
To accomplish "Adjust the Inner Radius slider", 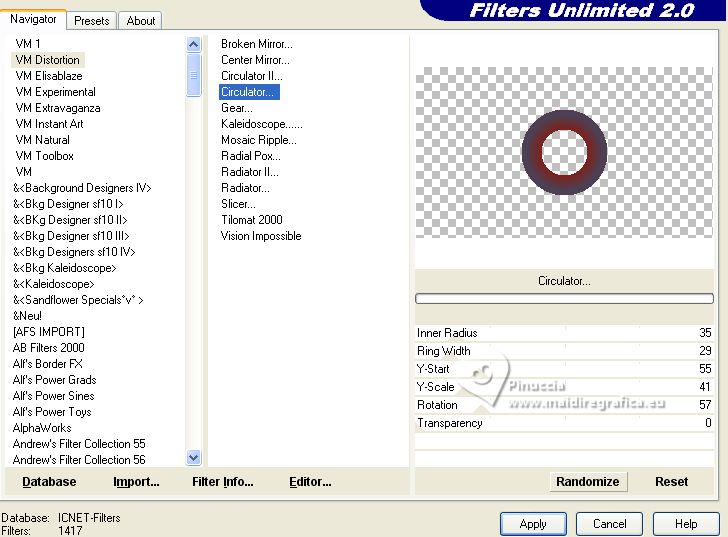I will 564,333.
